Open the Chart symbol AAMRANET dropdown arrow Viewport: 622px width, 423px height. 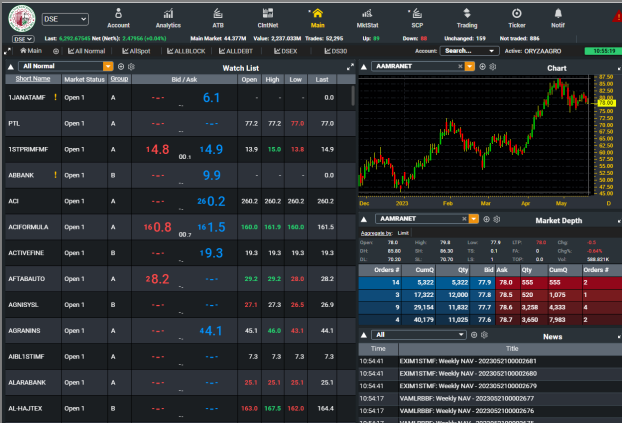point(470,66)
